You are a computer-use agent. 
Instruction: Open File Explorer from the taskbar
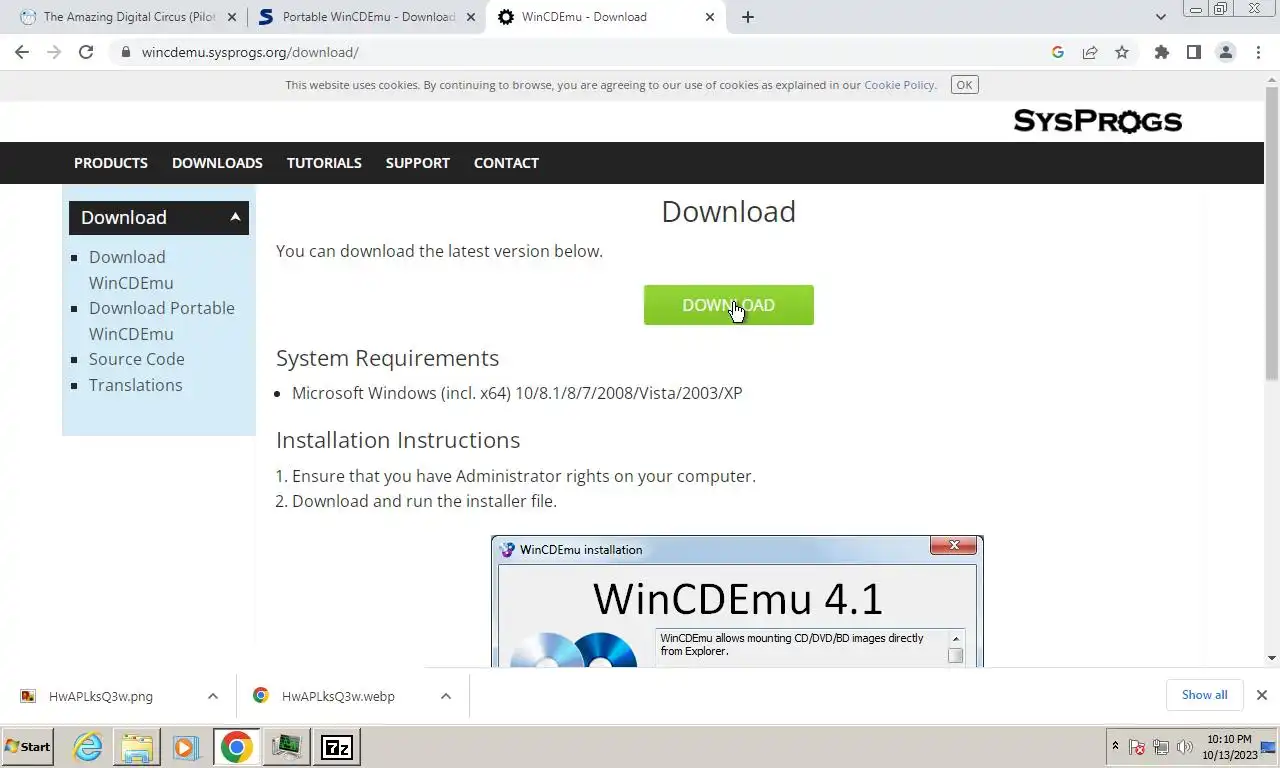(x=137, y=747)
